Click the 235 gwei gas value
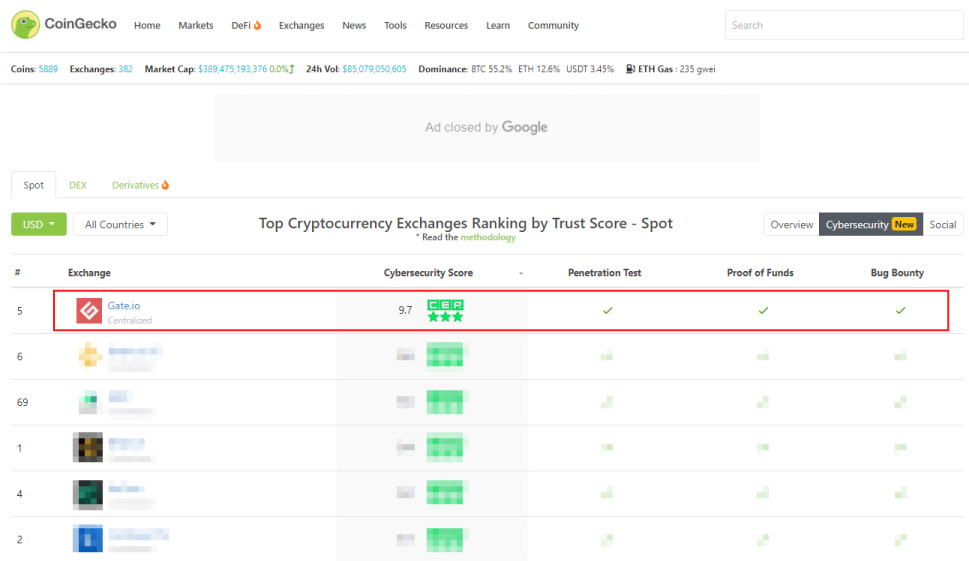 [698, 69]
